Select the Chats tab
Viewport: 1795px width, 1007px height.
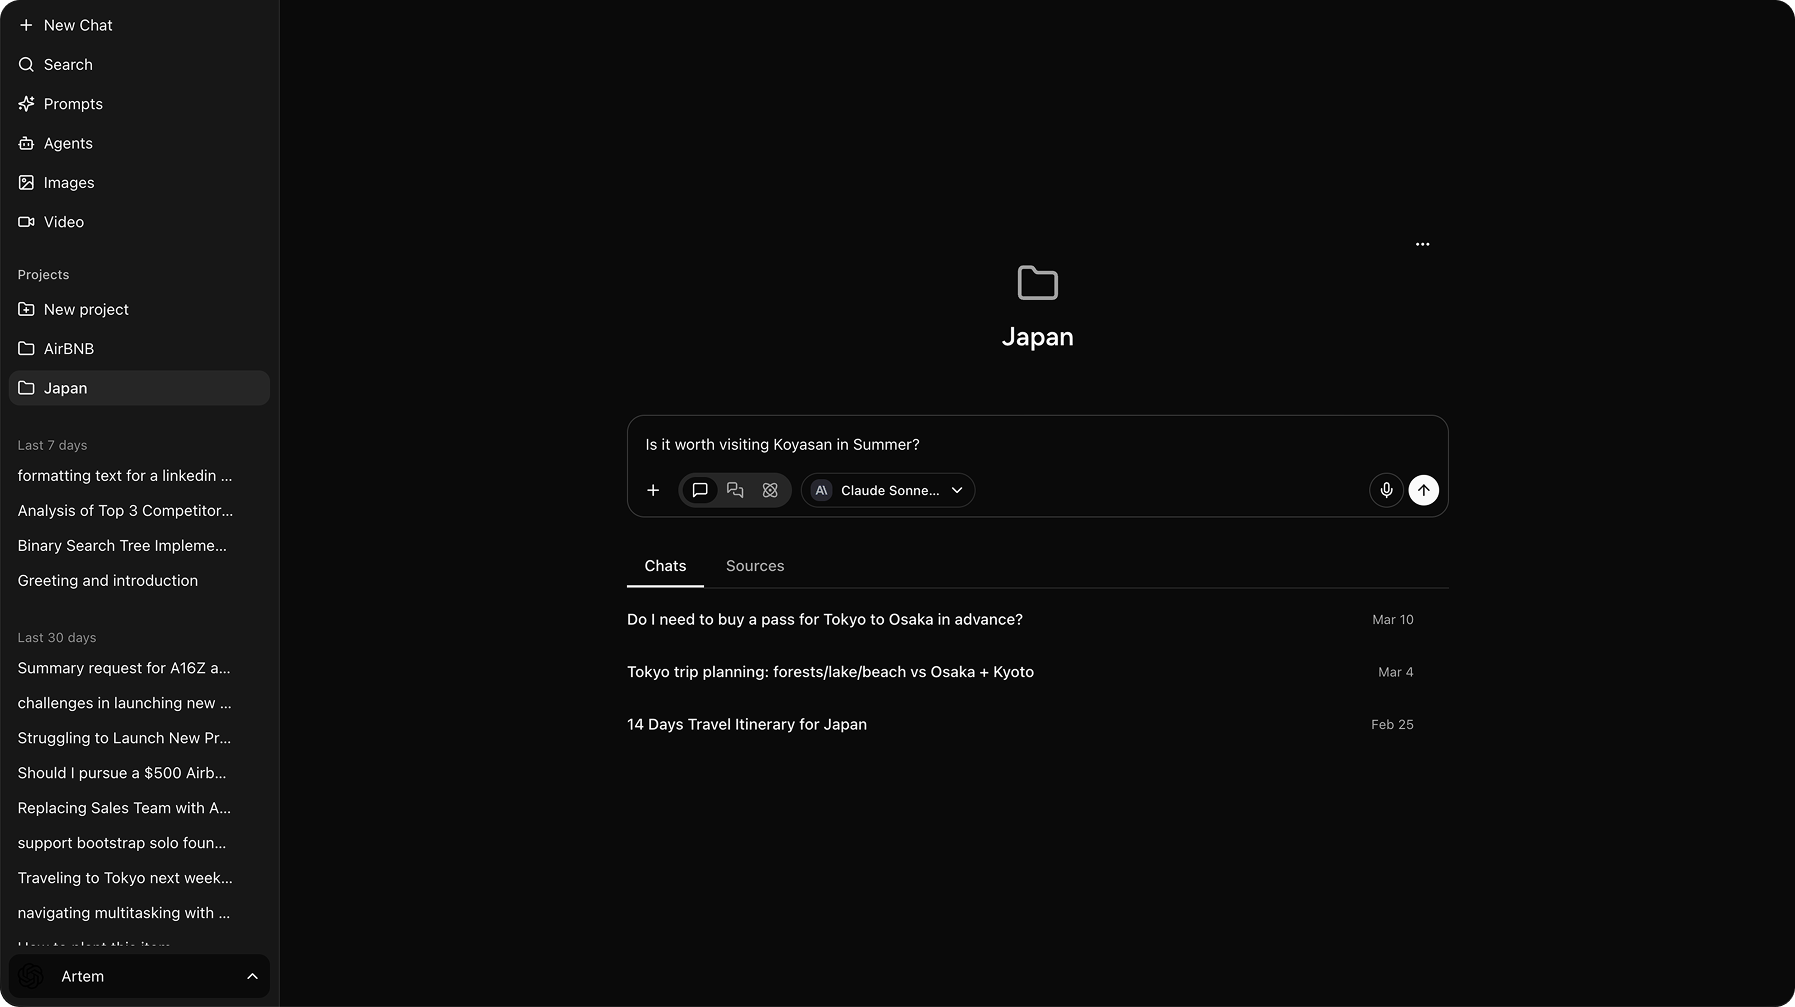click(x=665, y=566)
